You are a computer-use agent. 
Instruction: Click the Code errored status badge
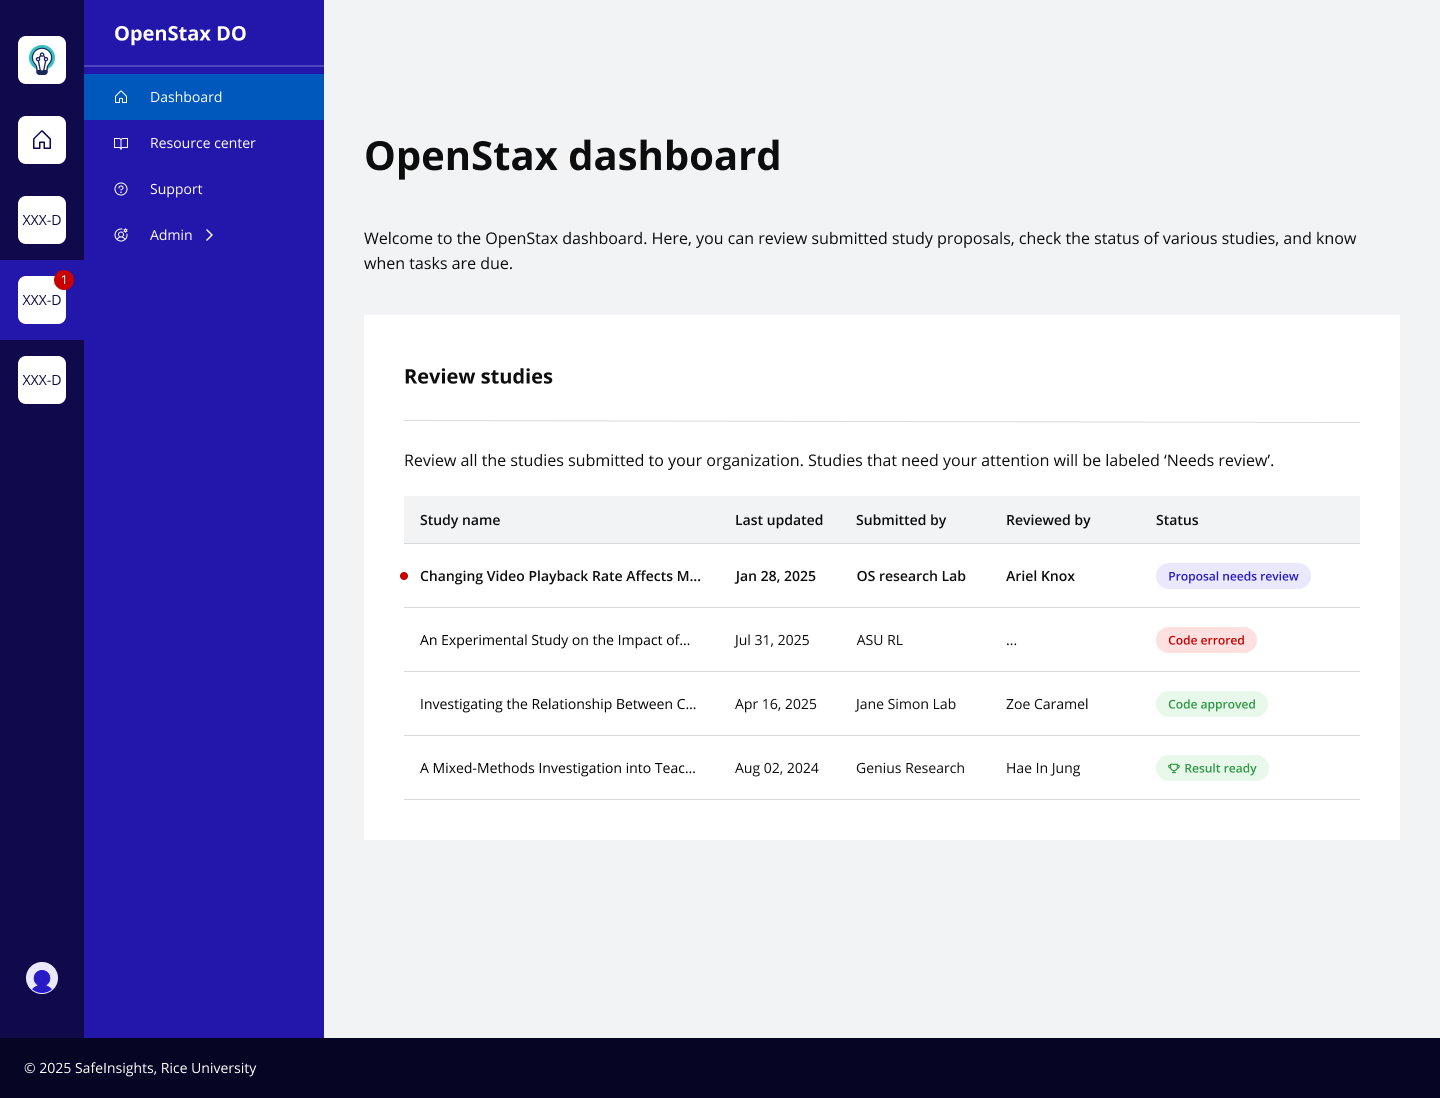[x=1206, y=640]
